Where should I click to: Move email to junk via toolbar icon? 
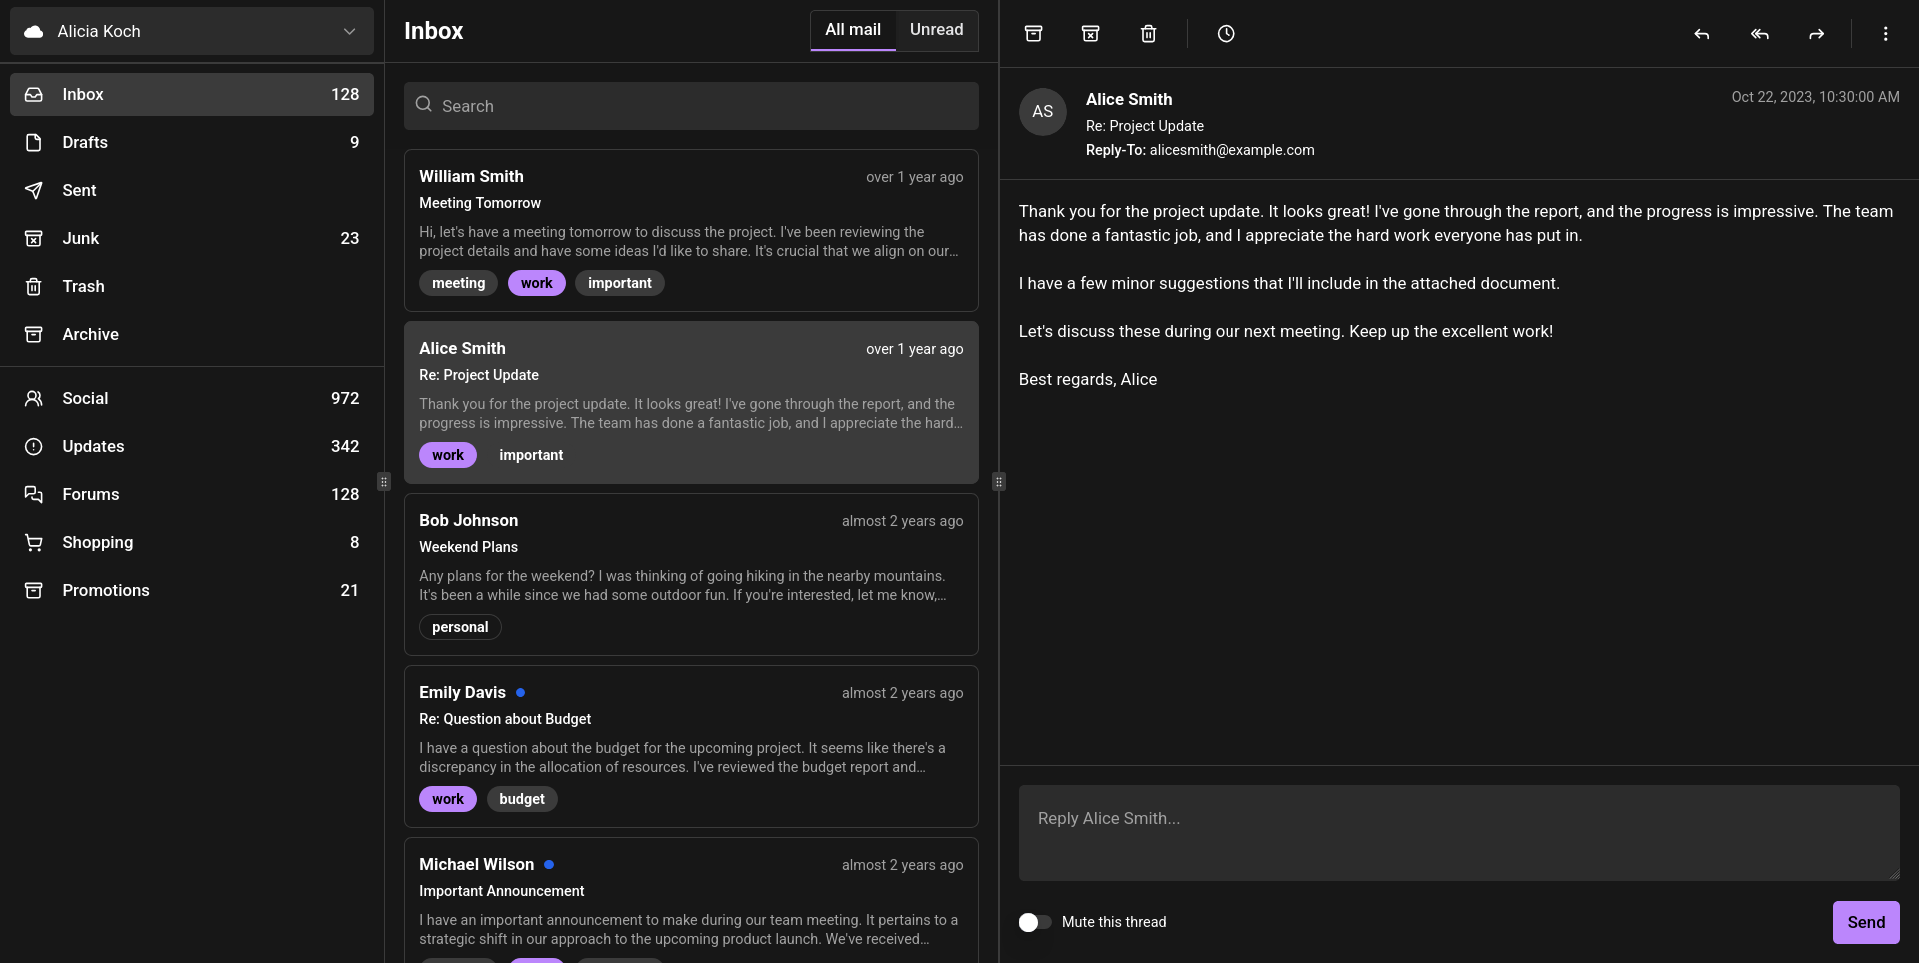[x=1091, y=34]
